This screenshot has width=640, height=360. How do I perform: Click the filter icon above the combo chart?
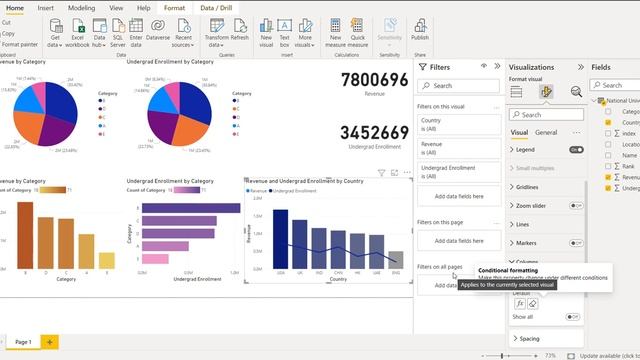(x=381, y=173)
